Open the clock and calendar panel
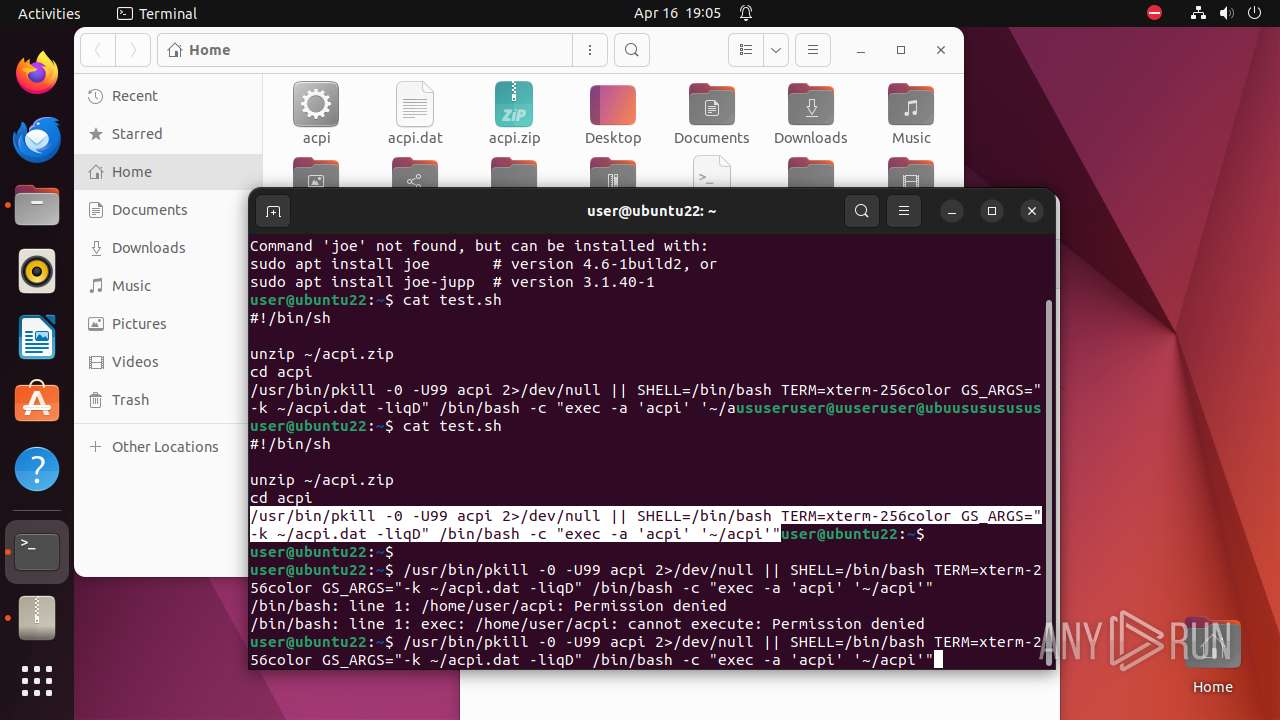 [677, 14]
